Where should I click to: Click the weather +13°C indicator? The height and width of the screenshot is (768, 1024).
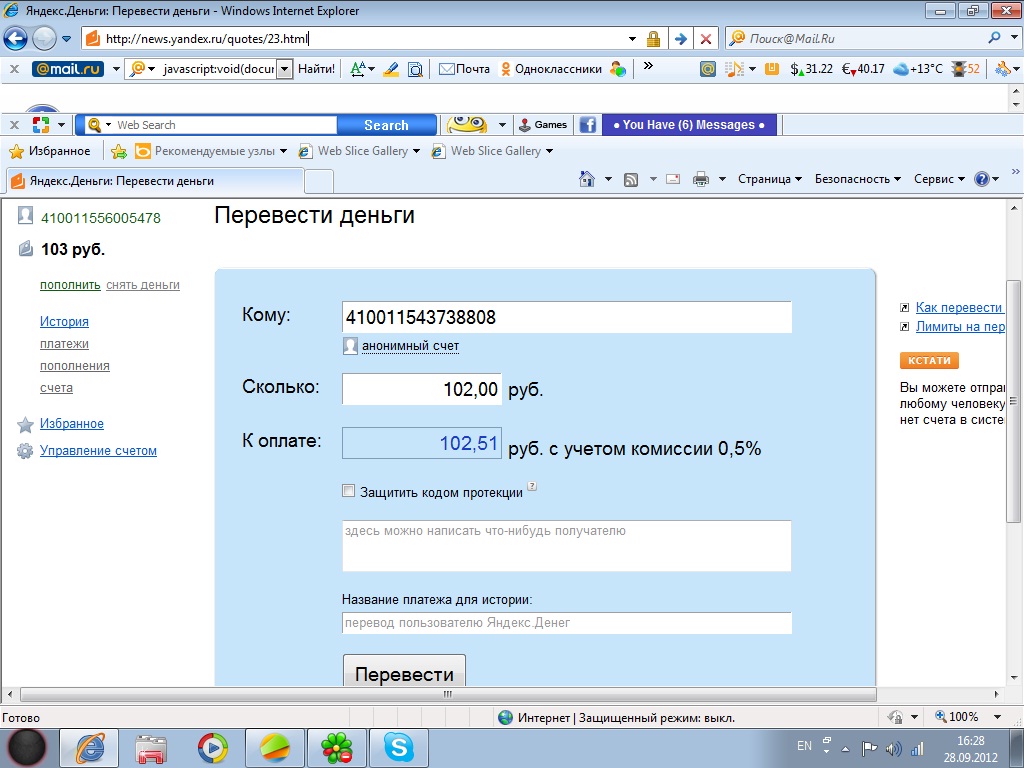[918, 69]
